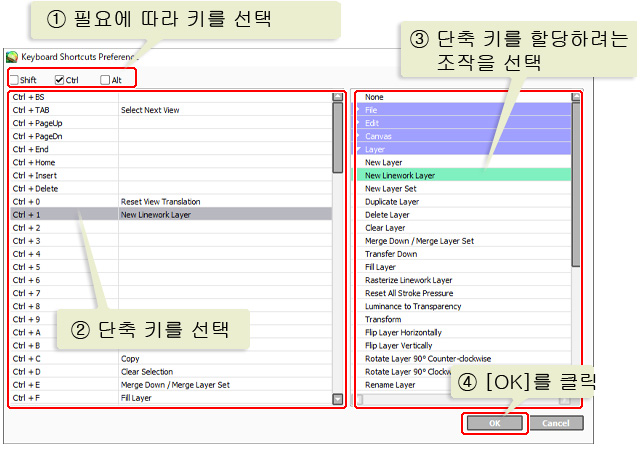Click OK to confirm shortcuts
The height and width of the screenshot is (450, 640).
[494, 423]
